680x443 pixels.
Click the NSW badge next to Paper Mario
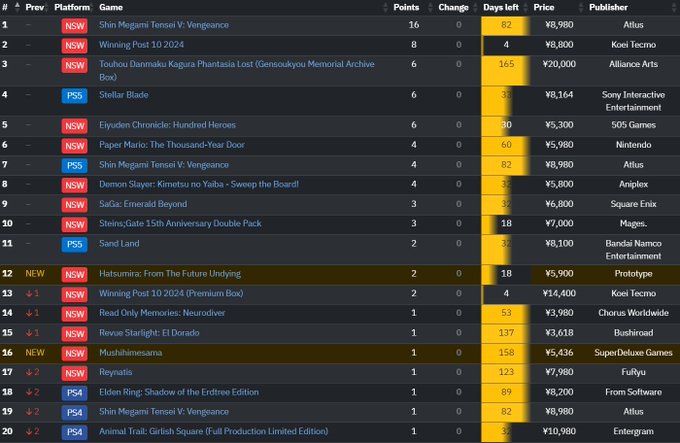(x=75, y=146)
